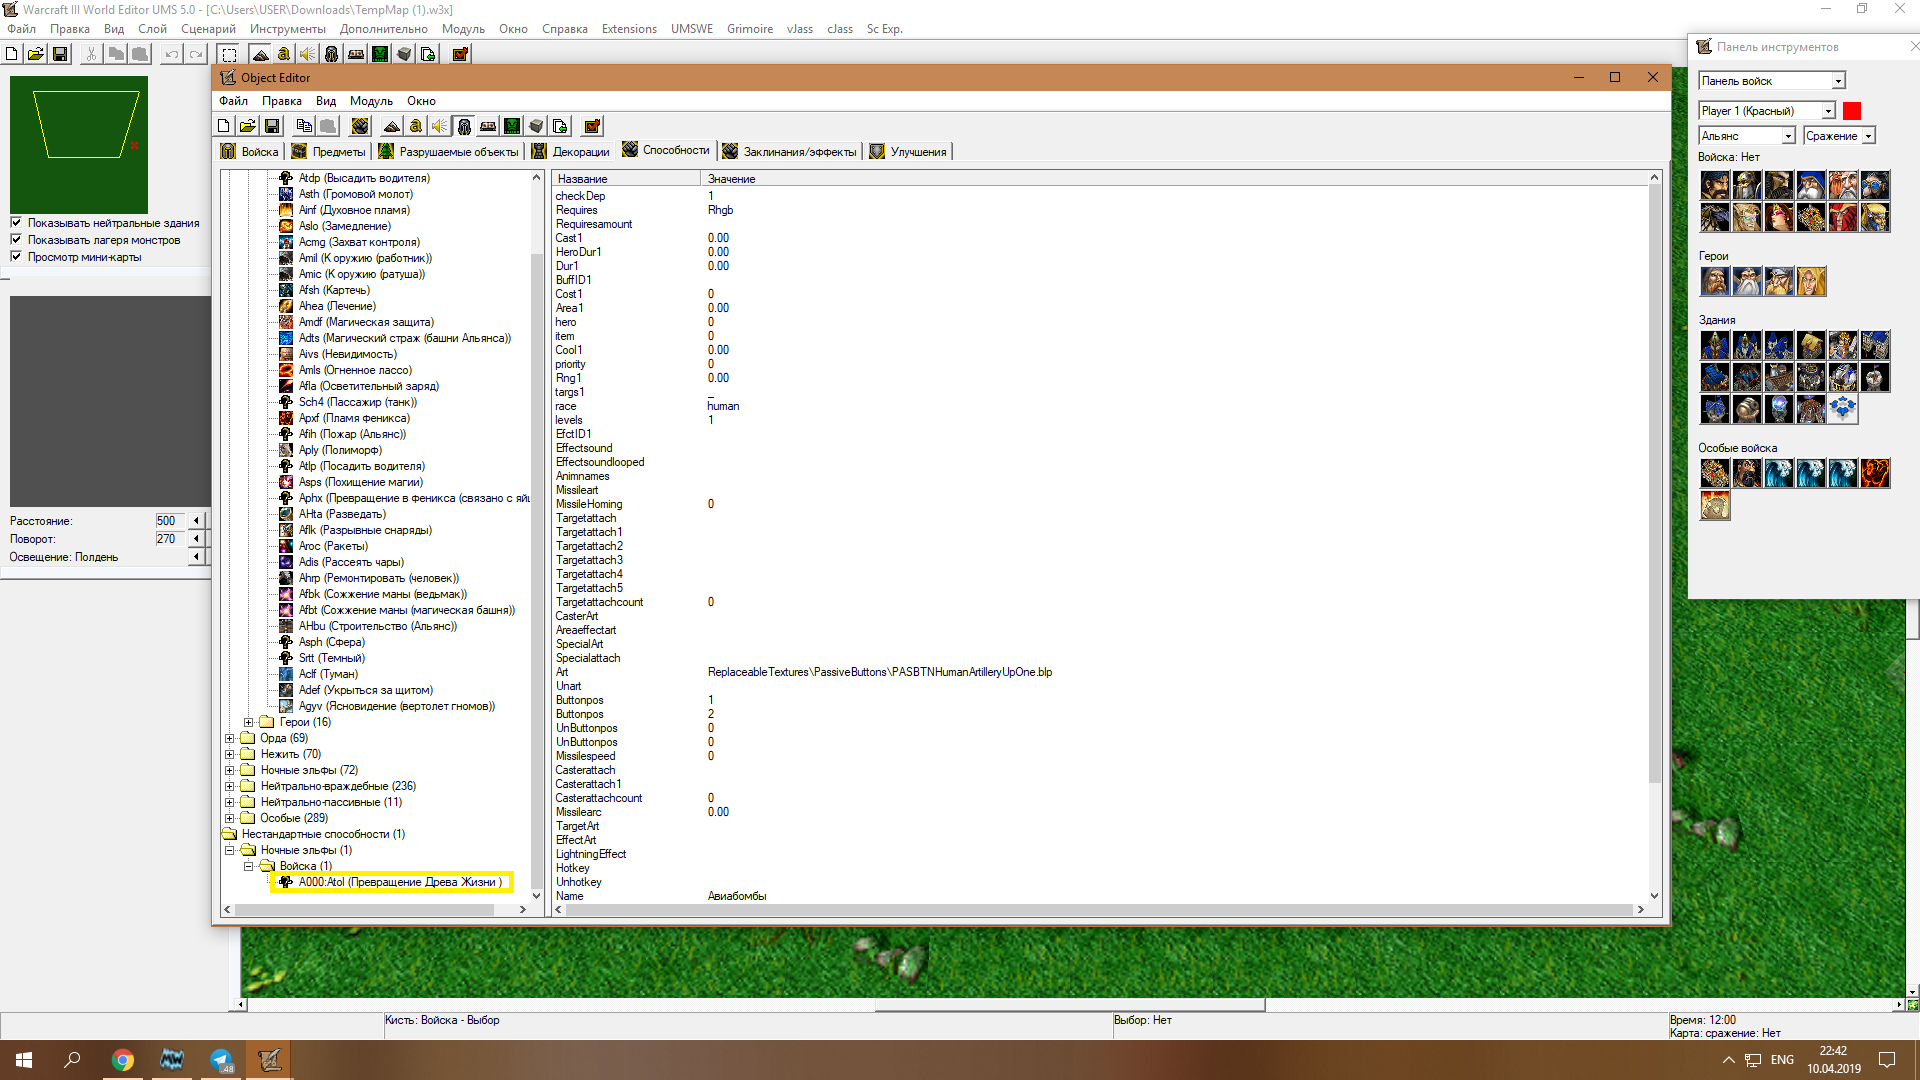Open Модуль menu in Object Editor

tap(371, 101)
